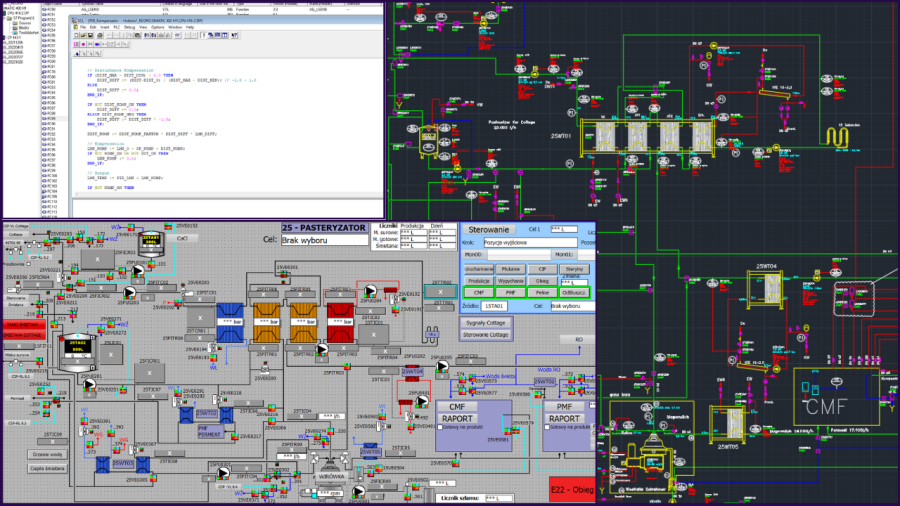
Task: Open the PLC menu in SCL editor
Action: coord(115,27)
